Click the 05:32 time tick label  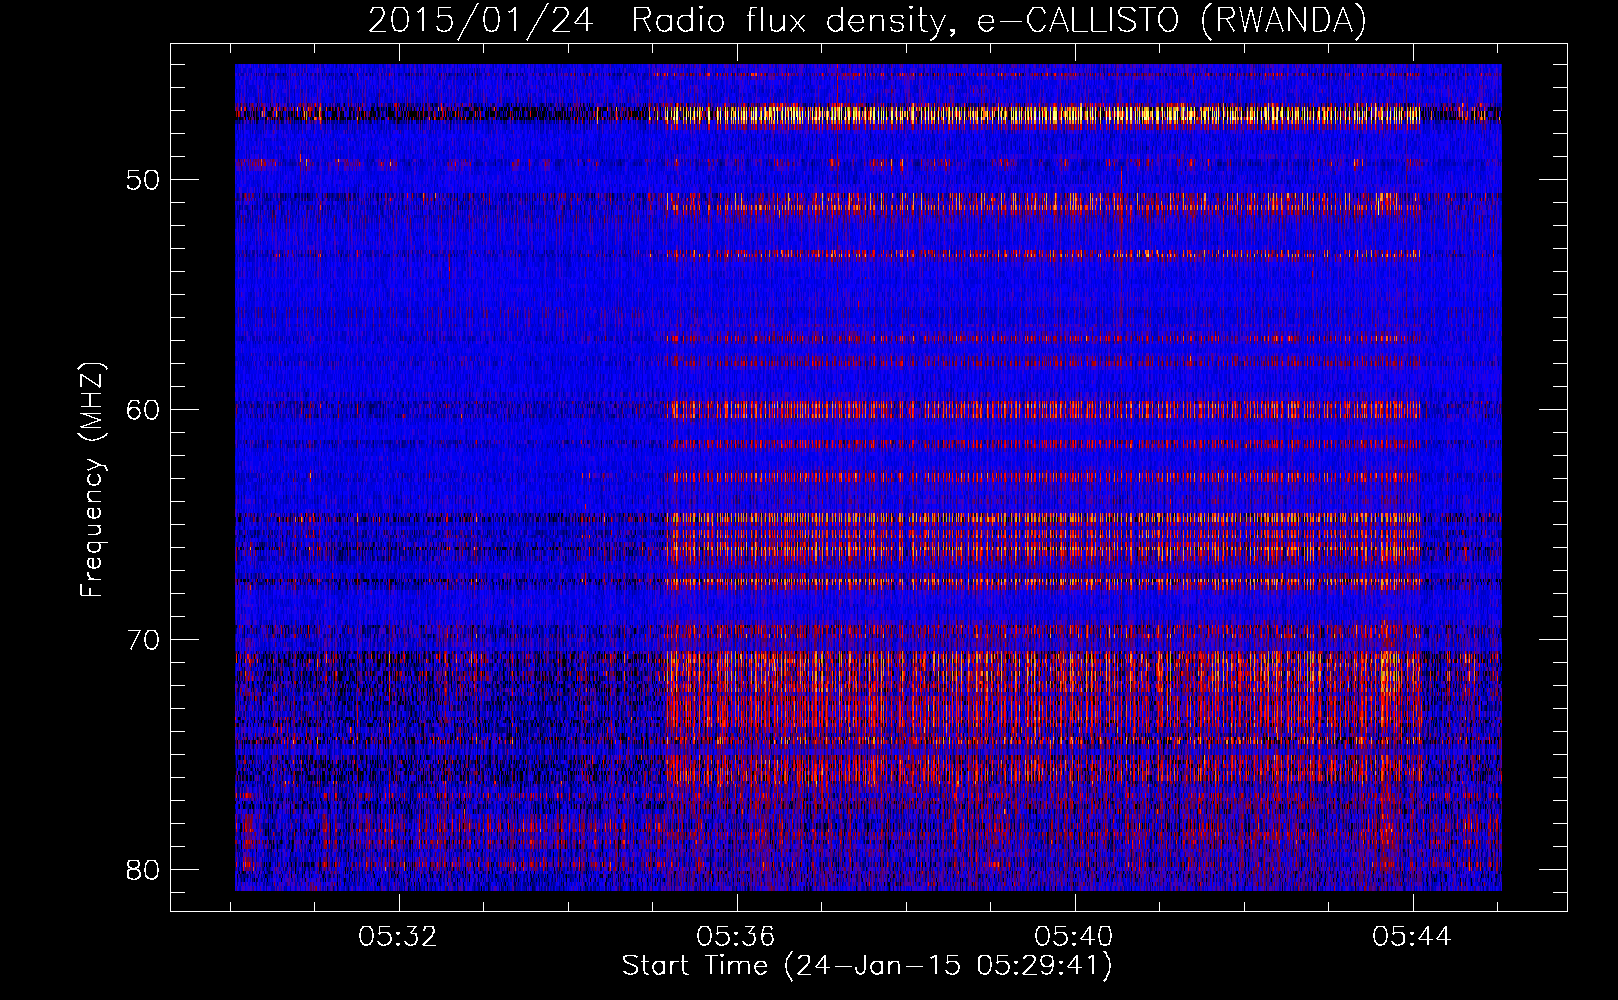click(399, 937)
